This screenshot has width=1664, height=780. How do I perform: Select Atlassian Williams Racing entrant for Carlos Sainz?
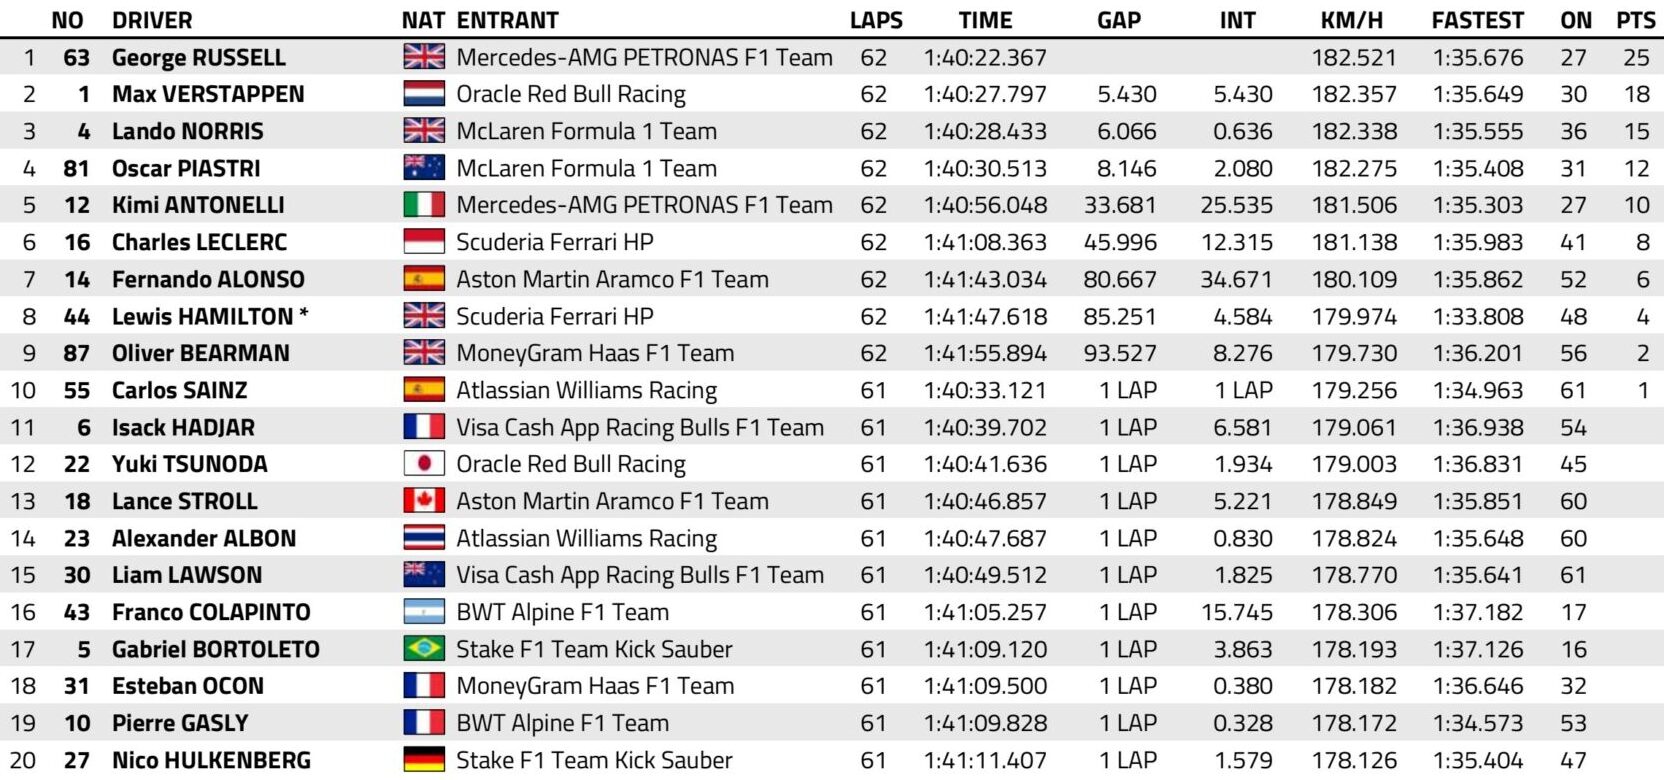click(586, 390)
